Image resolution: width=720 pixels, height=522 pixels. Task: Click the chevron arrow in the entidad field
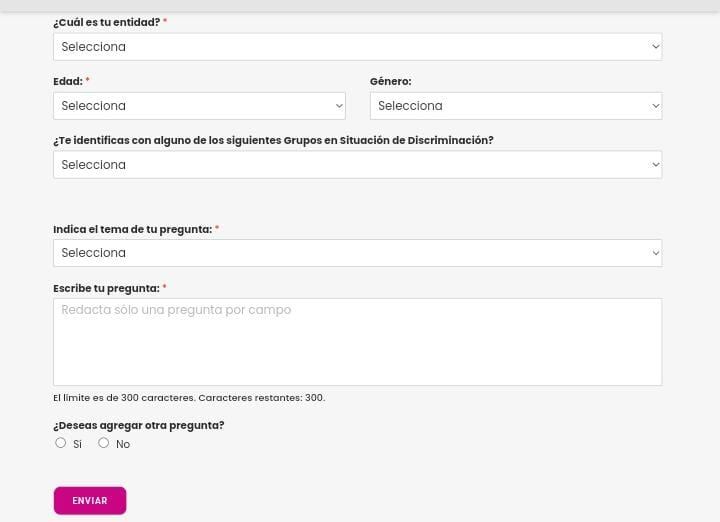[x=656, y=47]
